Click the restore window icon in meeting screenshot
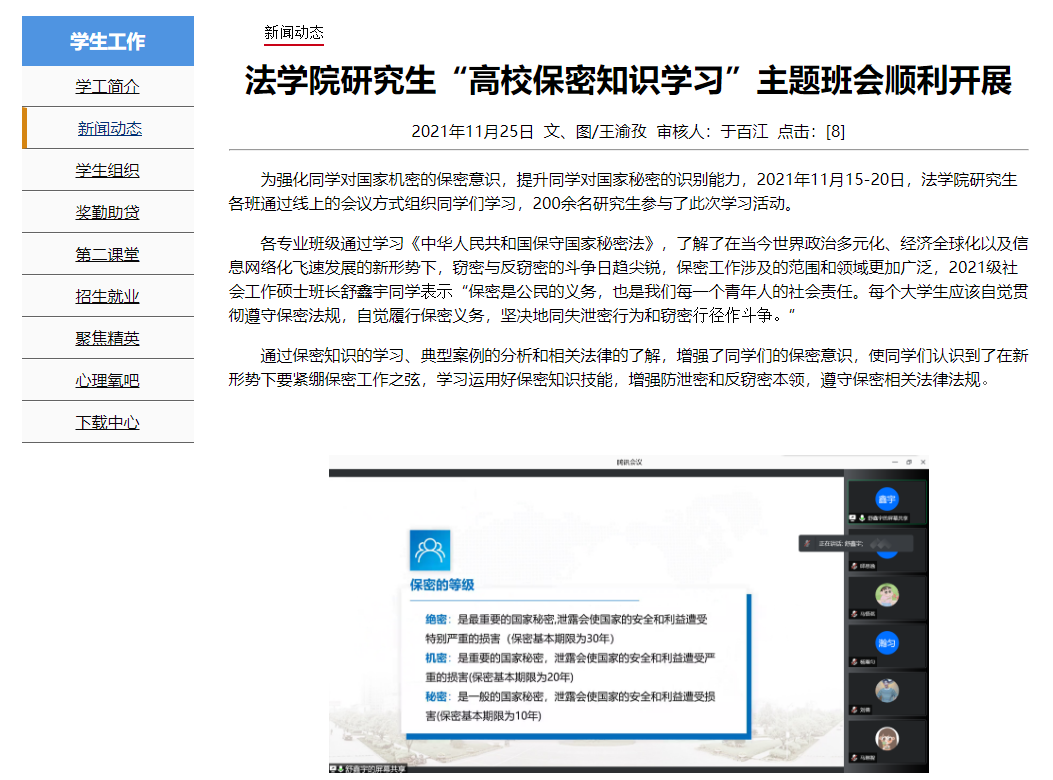Viewport: 1053px width, 780px height. pos(909,462)
